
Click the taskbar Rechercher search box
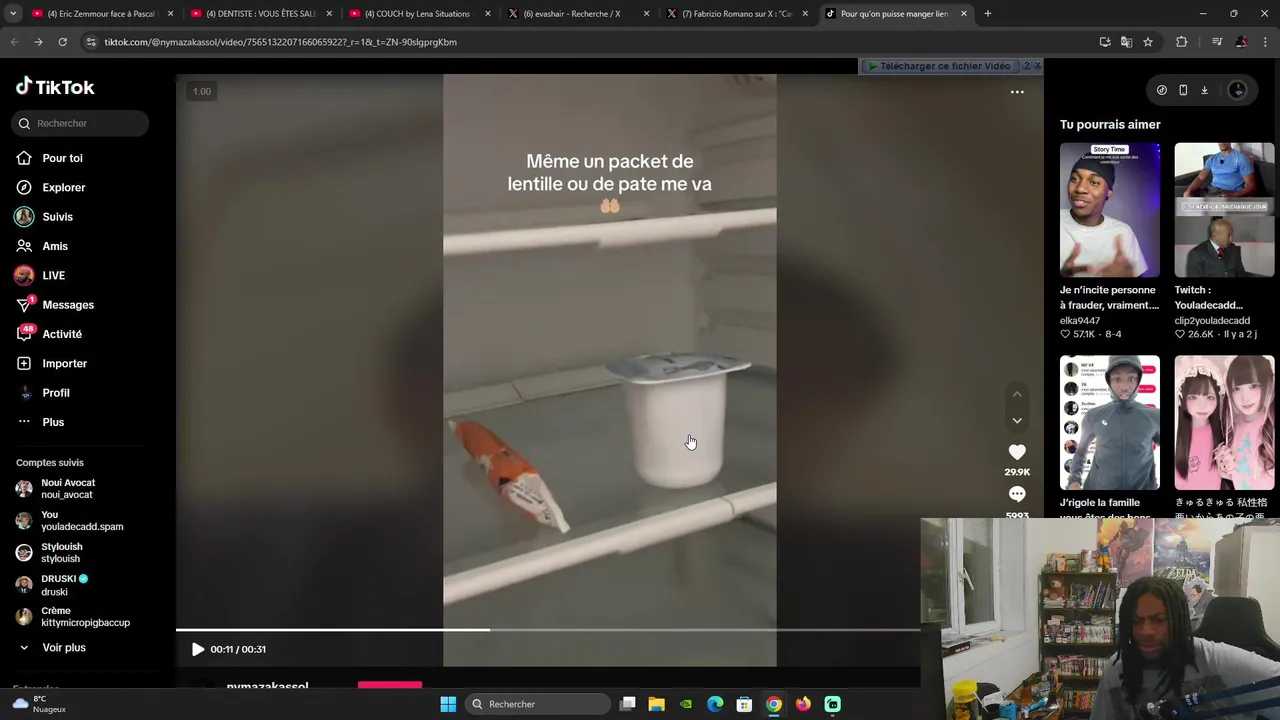538,704
